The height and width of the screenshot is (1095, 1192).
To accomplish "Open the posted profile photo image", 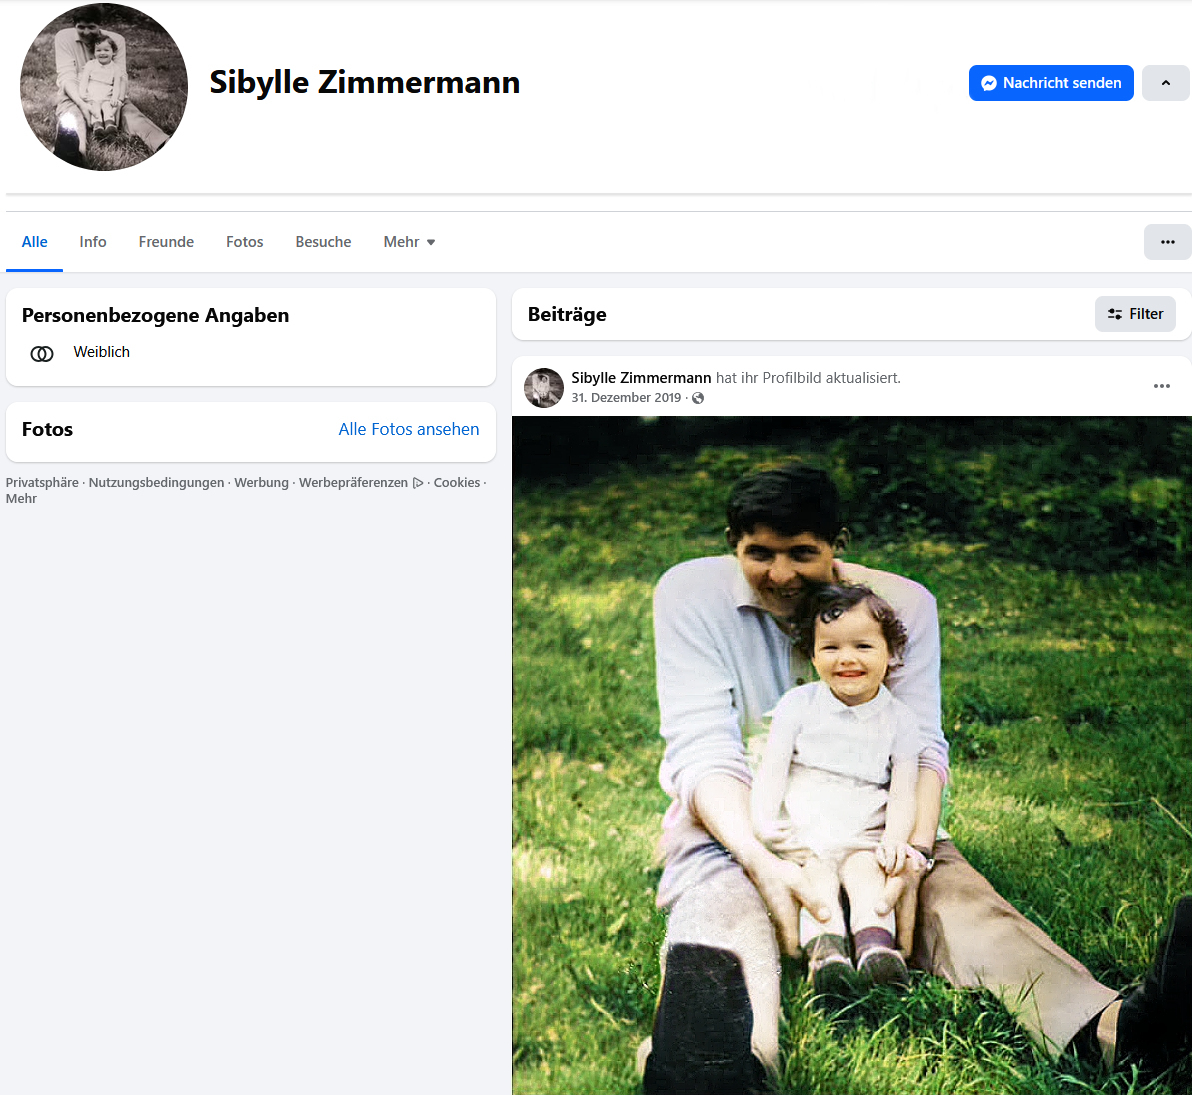I will click(851, 755).
